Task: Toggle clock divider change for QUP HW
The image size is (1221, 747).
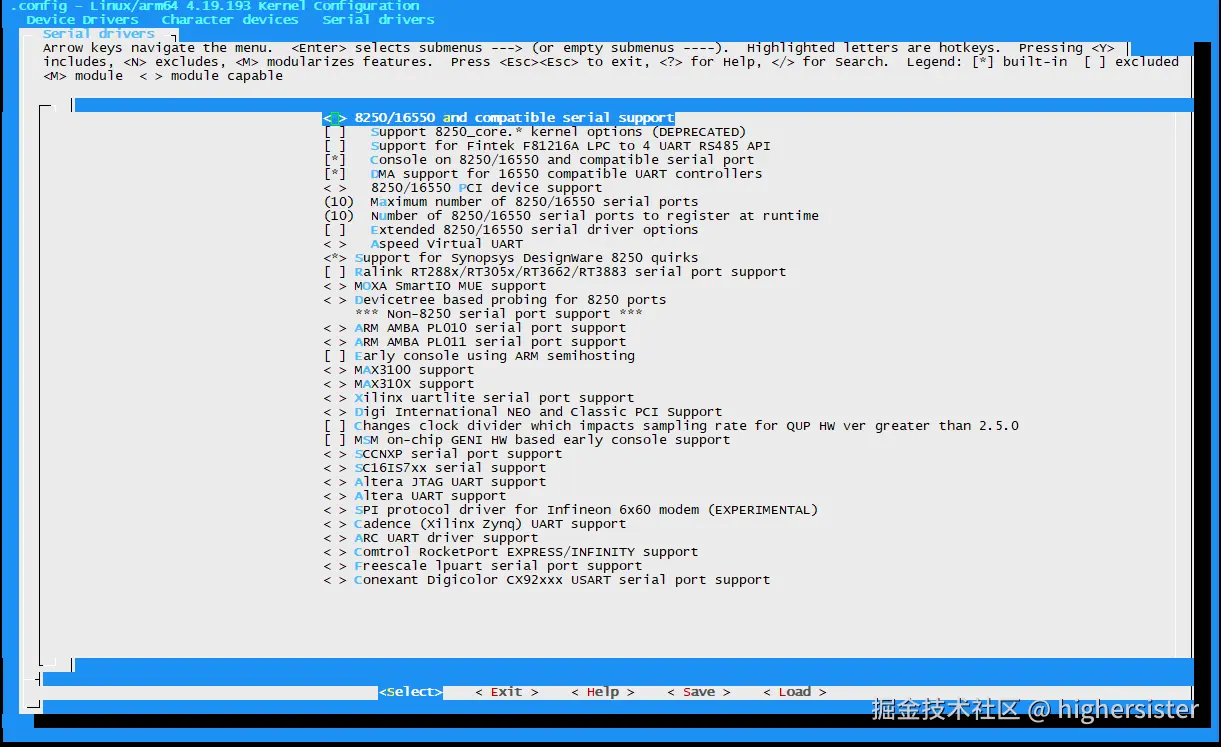Action: [670, 426]
